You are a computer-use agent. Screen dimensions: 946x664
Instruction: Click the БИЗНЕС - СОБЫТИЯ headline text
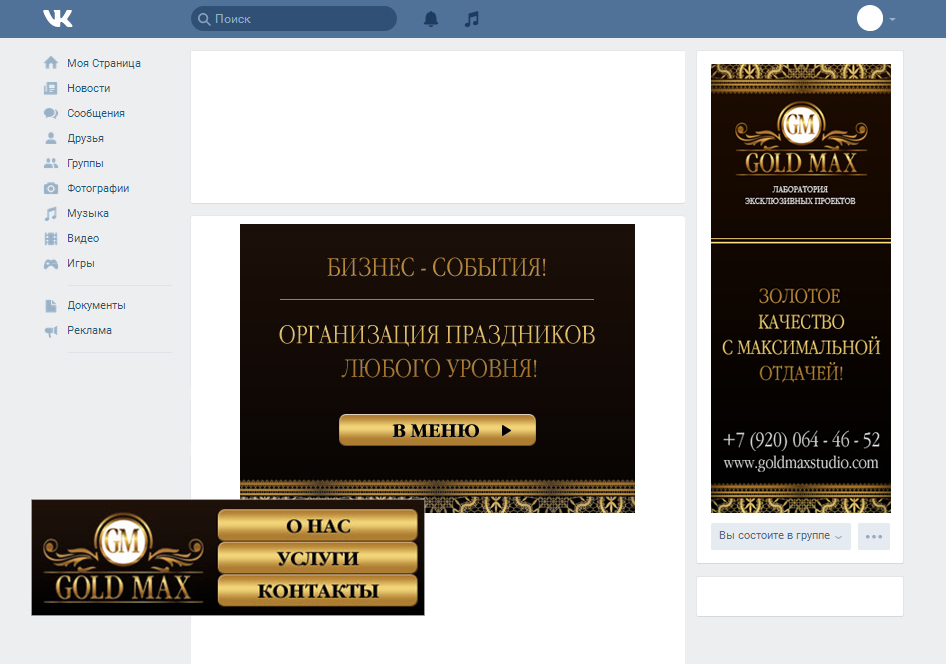(x=437, y=267)
